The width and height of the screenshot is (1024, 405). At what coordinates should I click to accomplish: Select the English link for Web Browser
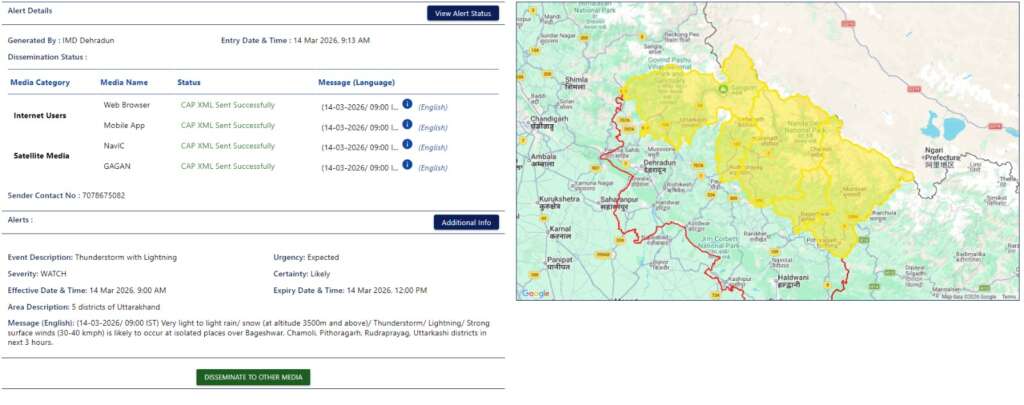[x=432, y=106]
